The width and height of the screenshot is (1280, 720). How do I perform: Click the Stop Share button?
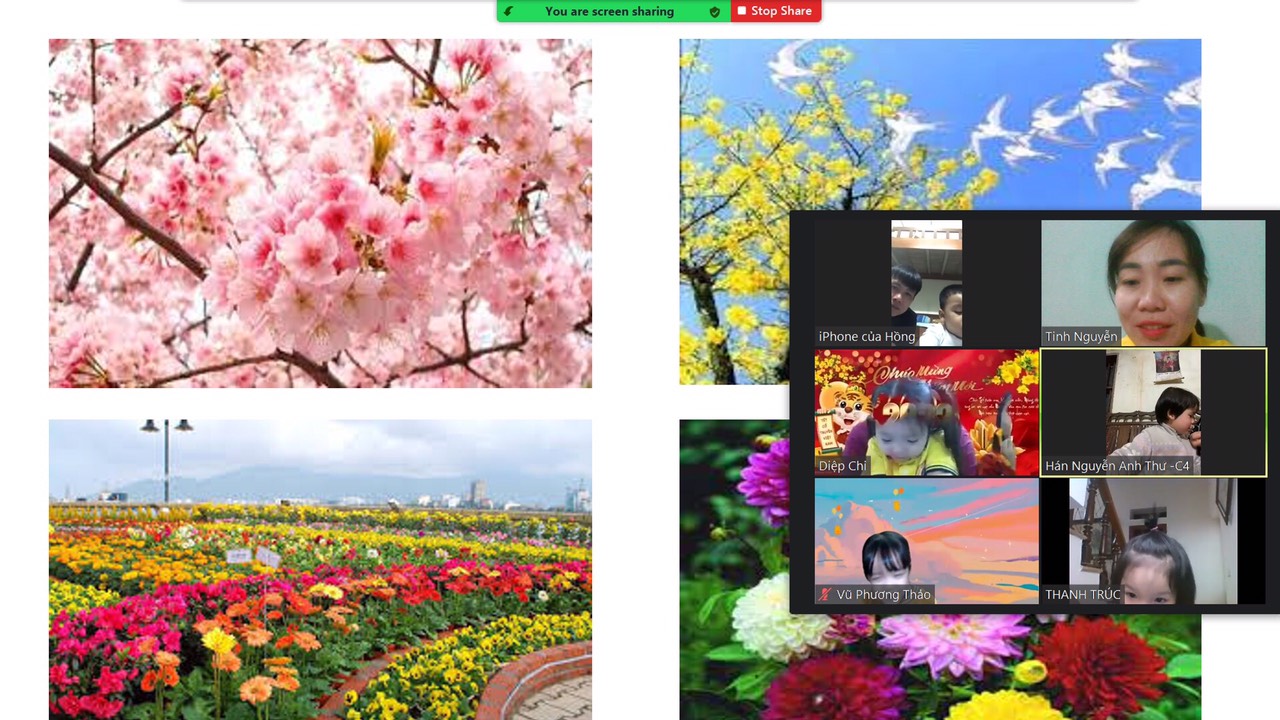tap(776, 11)
